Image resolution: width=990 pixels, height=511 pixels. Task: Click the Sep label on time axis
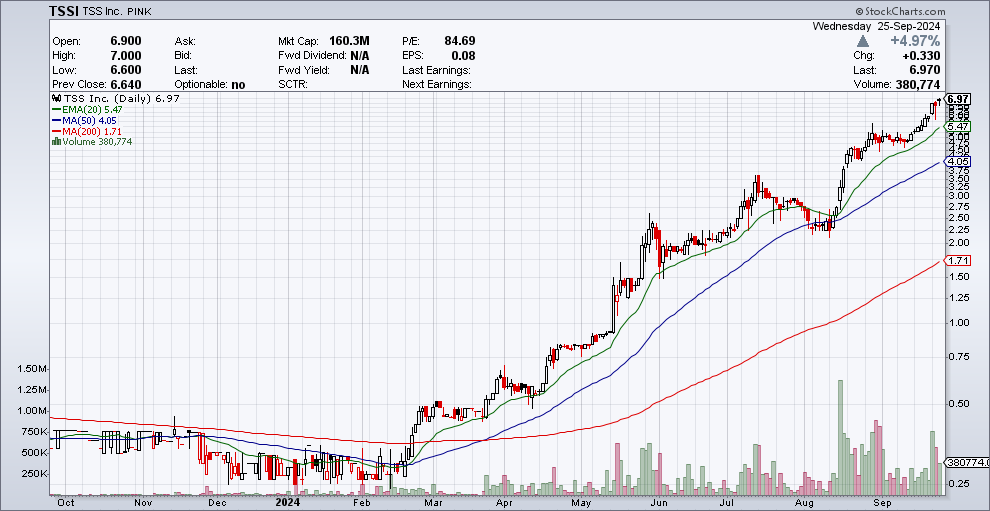[881, 503]
